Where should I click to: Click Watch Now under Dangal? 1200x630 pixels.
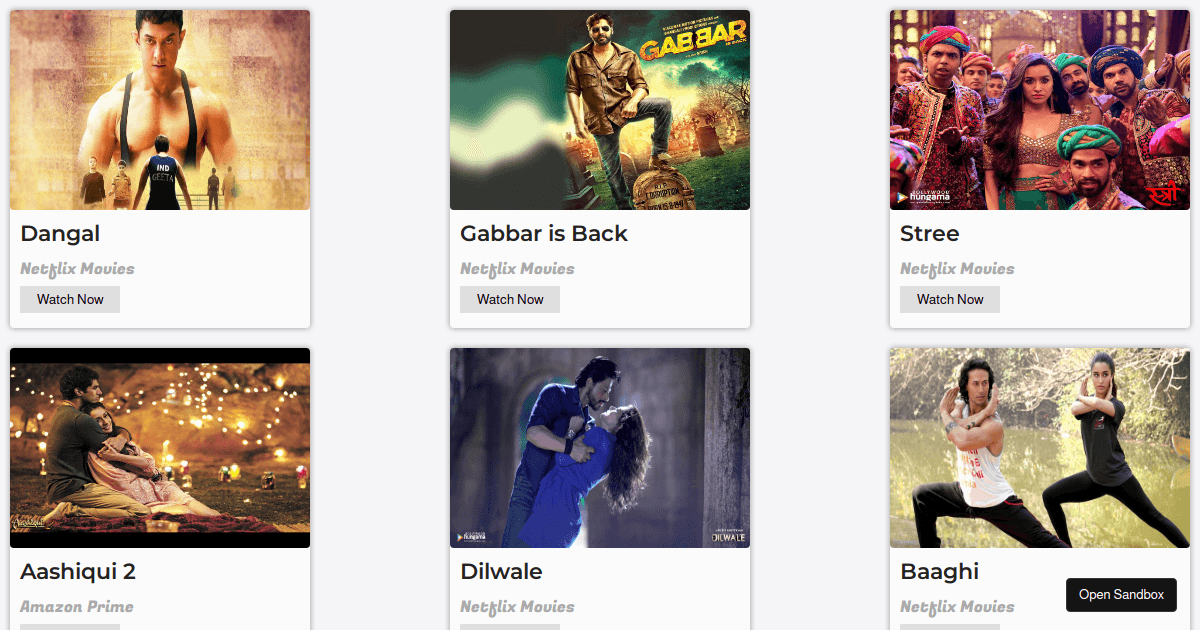tap(70, 299)
